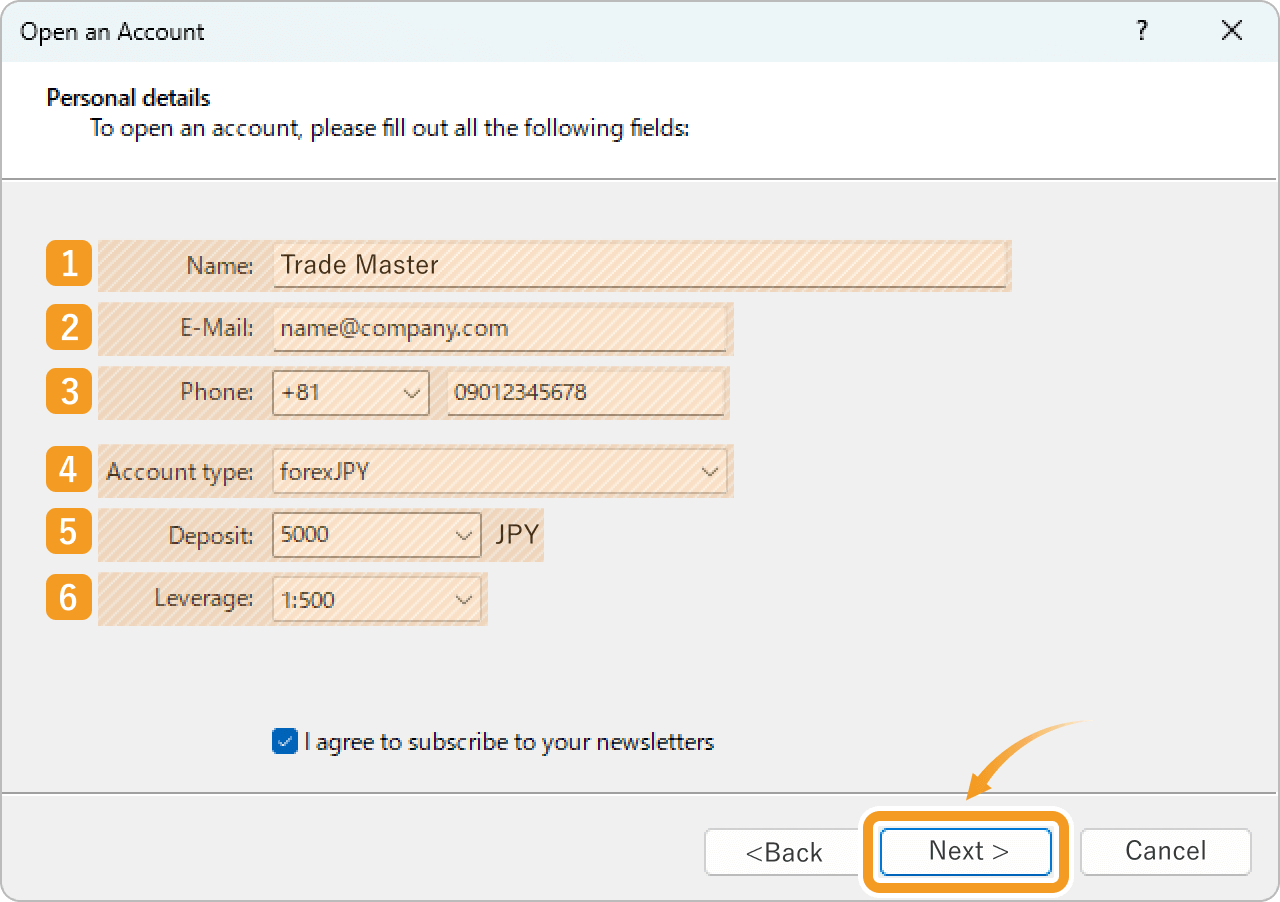Open the +81 phone country code dropdown

tap(350, 393)
